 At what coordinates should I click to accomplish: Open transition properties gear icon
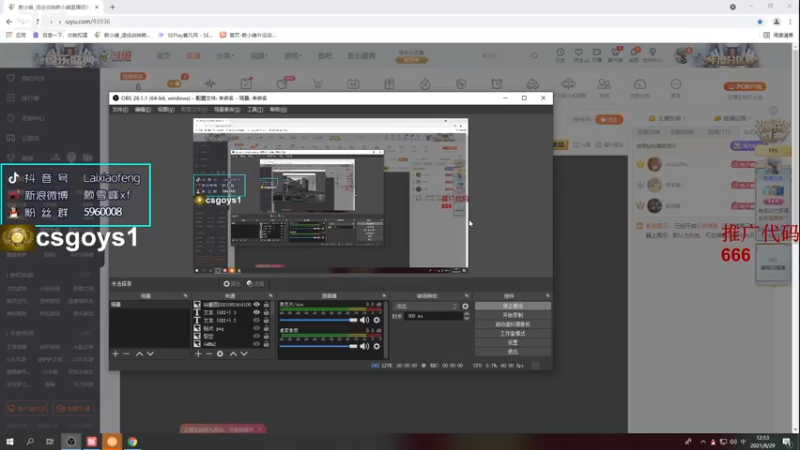tap(465, 306)
